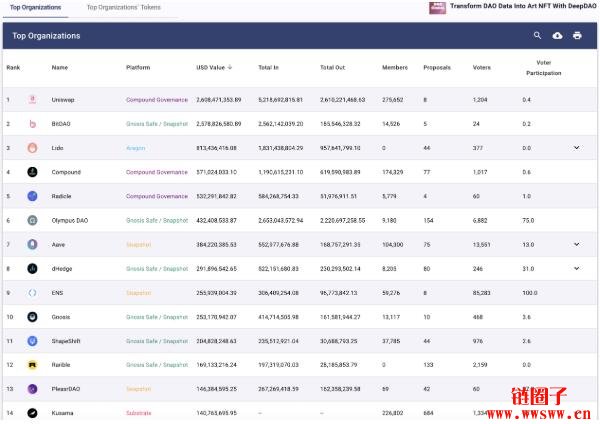Image resolution: width=600 pixels, height=424 pixels.
Task: Click the Aave logo icon
Action: (x=33, y=245)
